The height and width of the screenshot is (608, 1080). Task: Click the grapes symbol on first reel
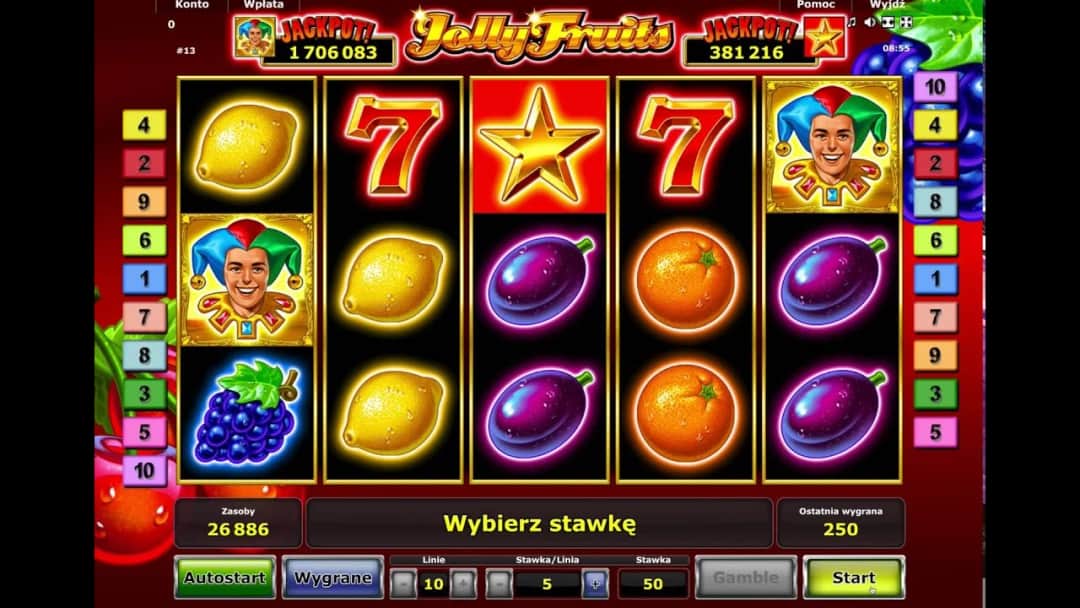[x=247, y=411]
